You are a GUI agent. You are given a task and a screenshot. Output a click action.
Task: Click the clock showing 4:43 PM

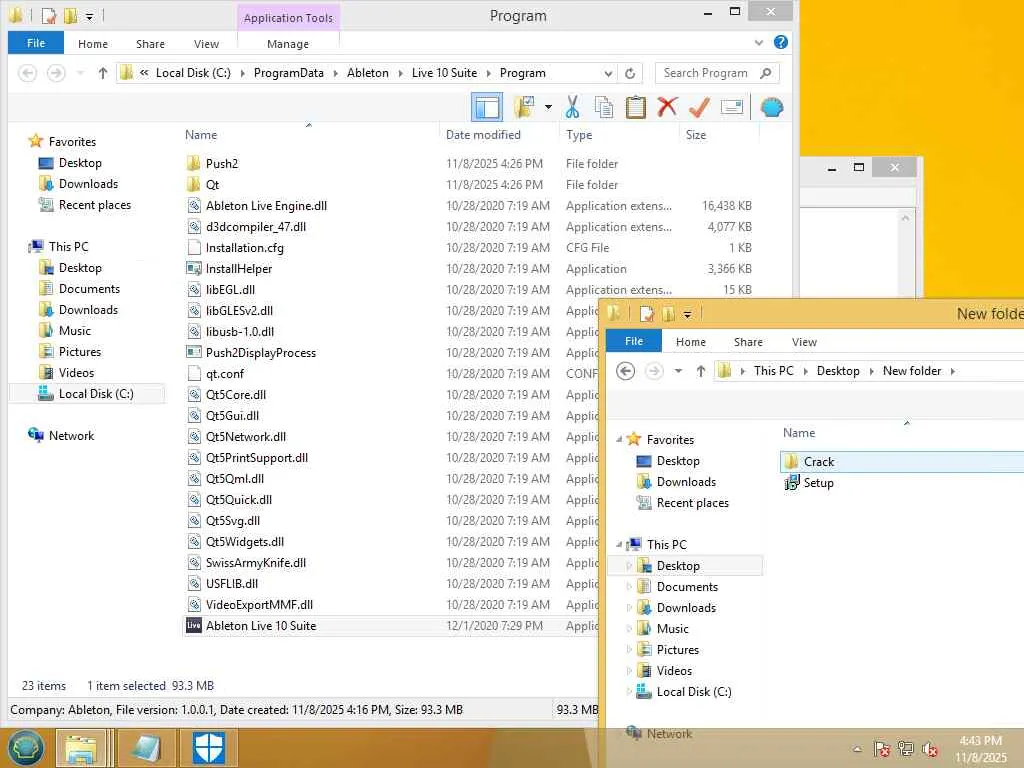(x=980, y=741)
